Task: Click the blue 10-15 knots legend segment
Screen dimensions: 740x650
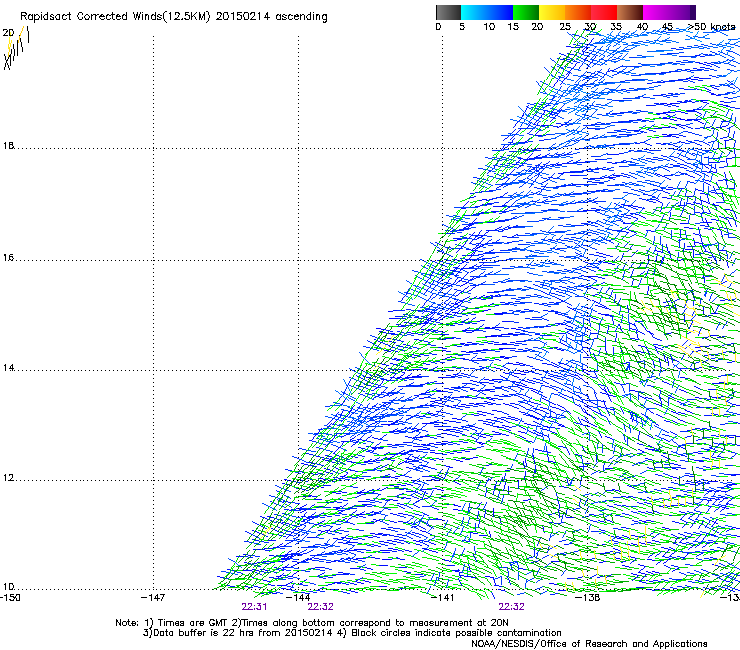Action: pos(500,12)
